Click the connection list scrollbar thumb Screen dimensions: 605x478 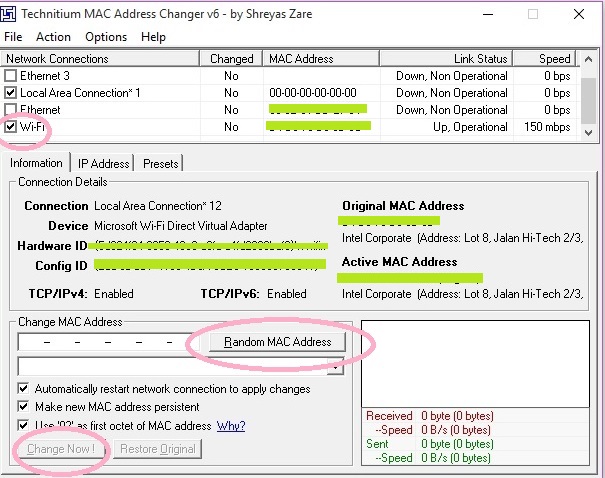tap(588, 101)
